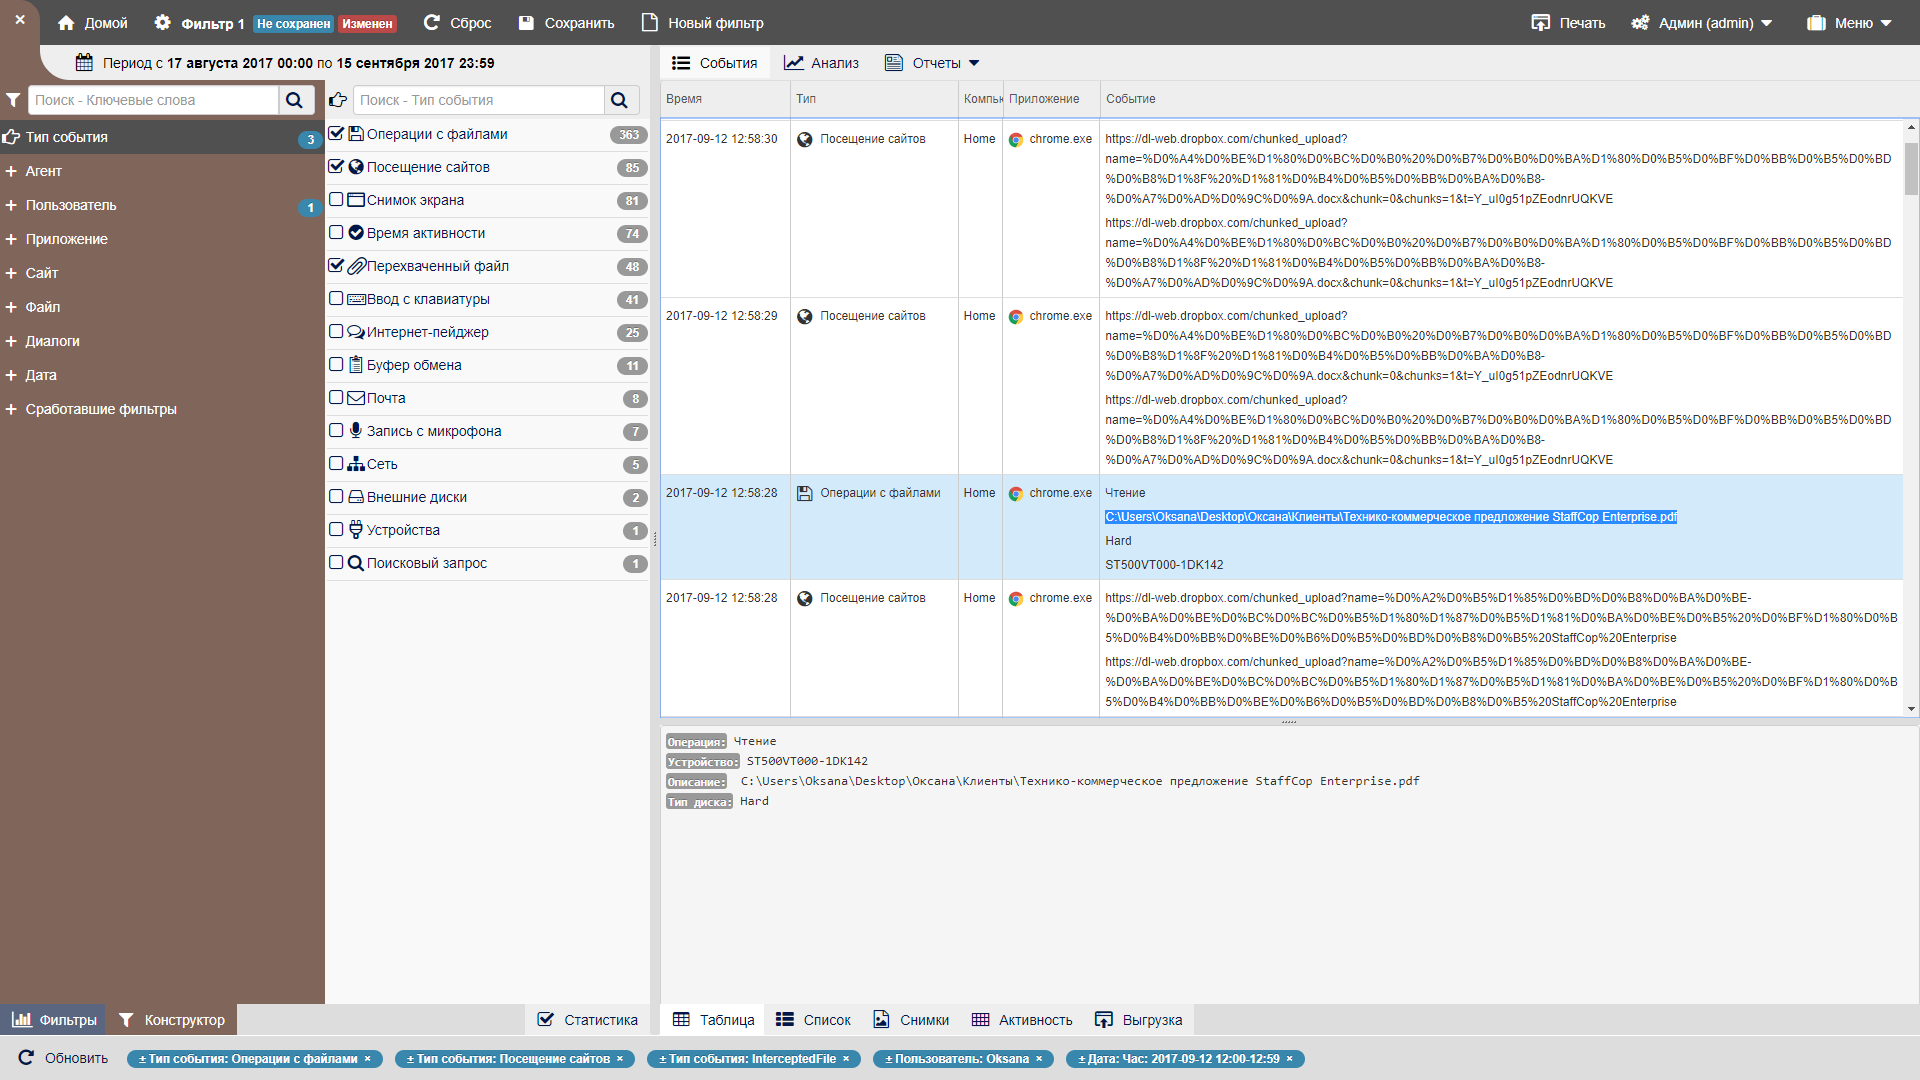Click the Print icon in top bar
Image resolution: width=1920 pixels, height=1080 pixels.
(x=1540, y=23)
